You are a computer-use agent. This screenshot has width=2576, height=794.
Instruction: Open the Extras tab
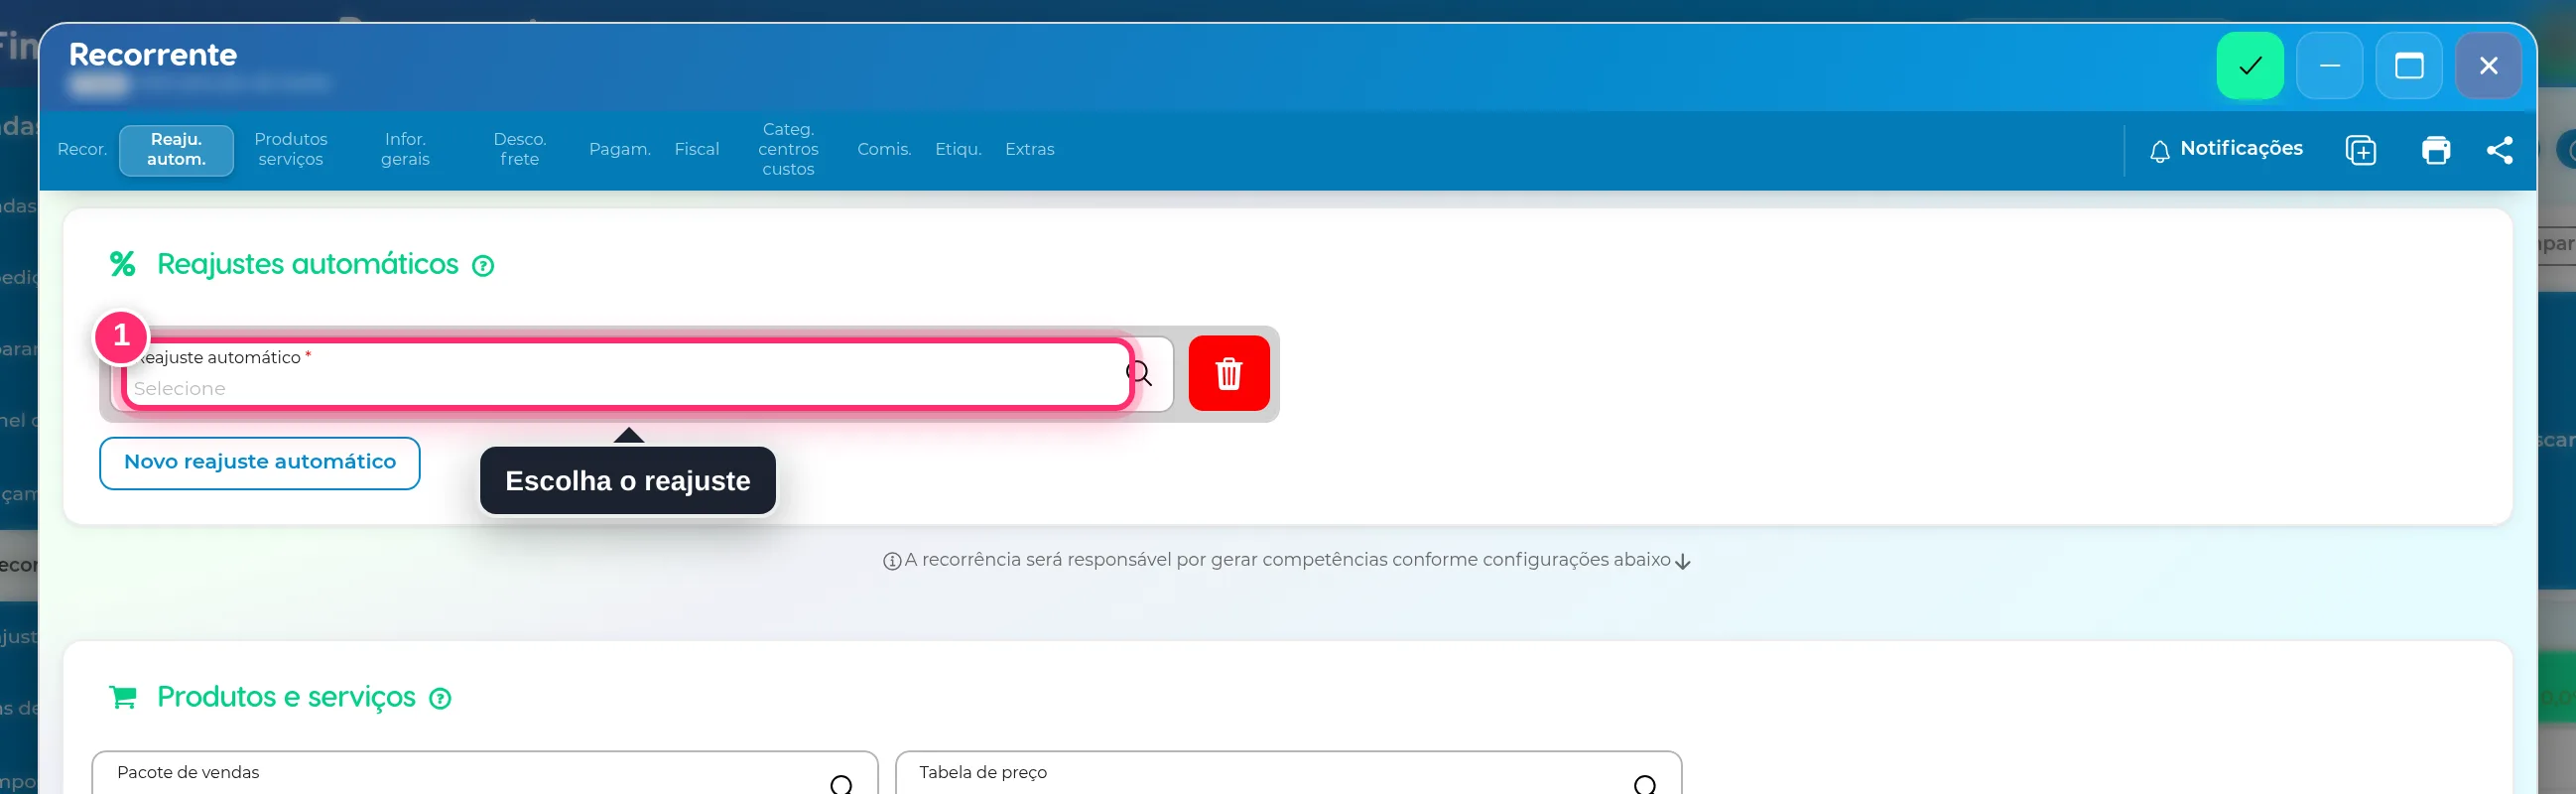[1030, 149]
